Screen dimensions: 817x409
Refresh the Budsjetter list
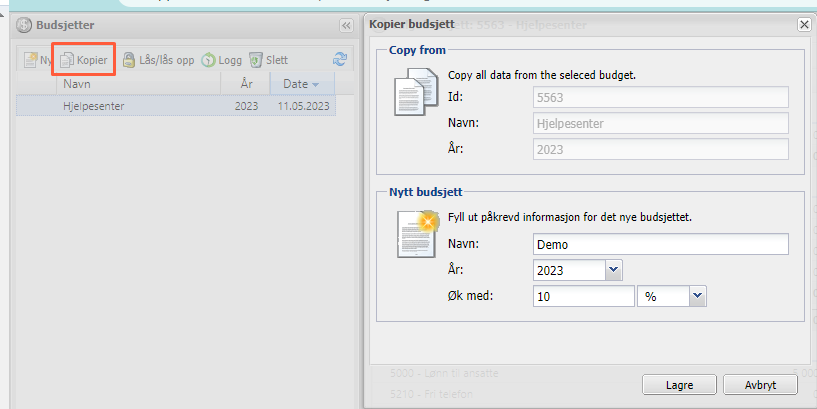click(340, 60)
